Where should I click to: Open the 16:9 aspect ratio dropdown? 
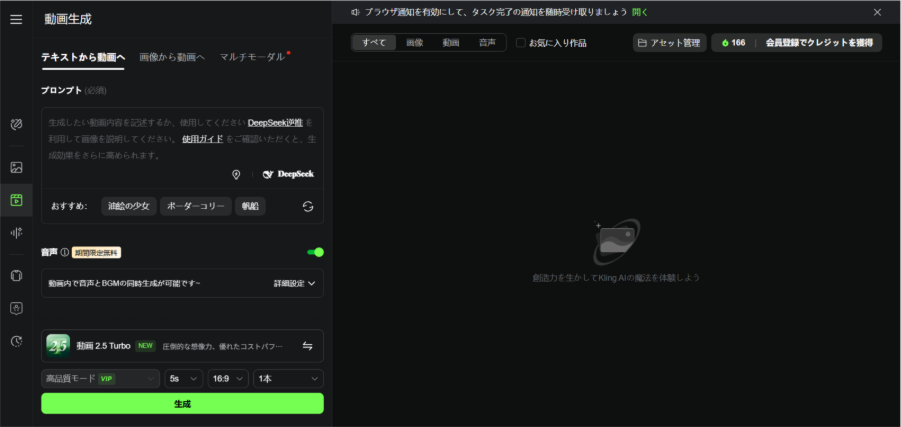(x=228, y=379)
